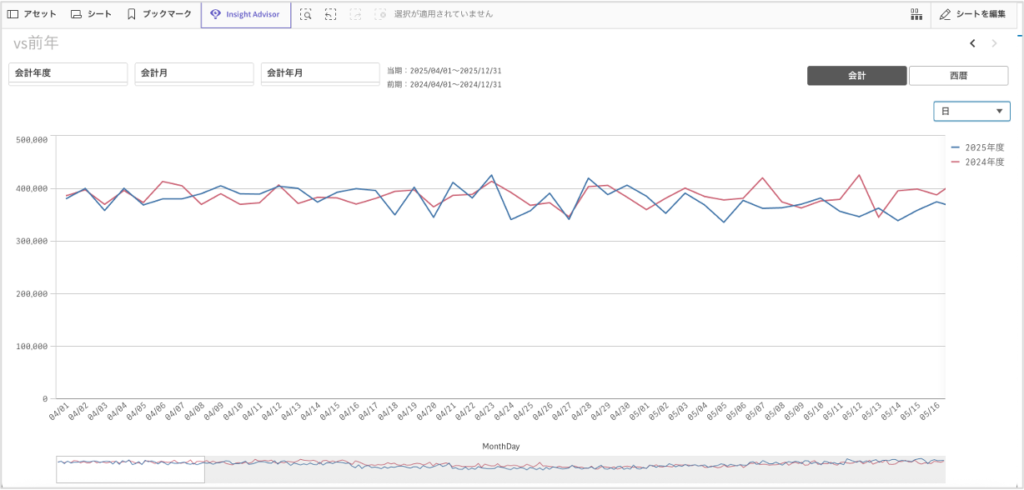Click the step back selection icon
This screenshot has height=490, width=1024.
point(331,15)
